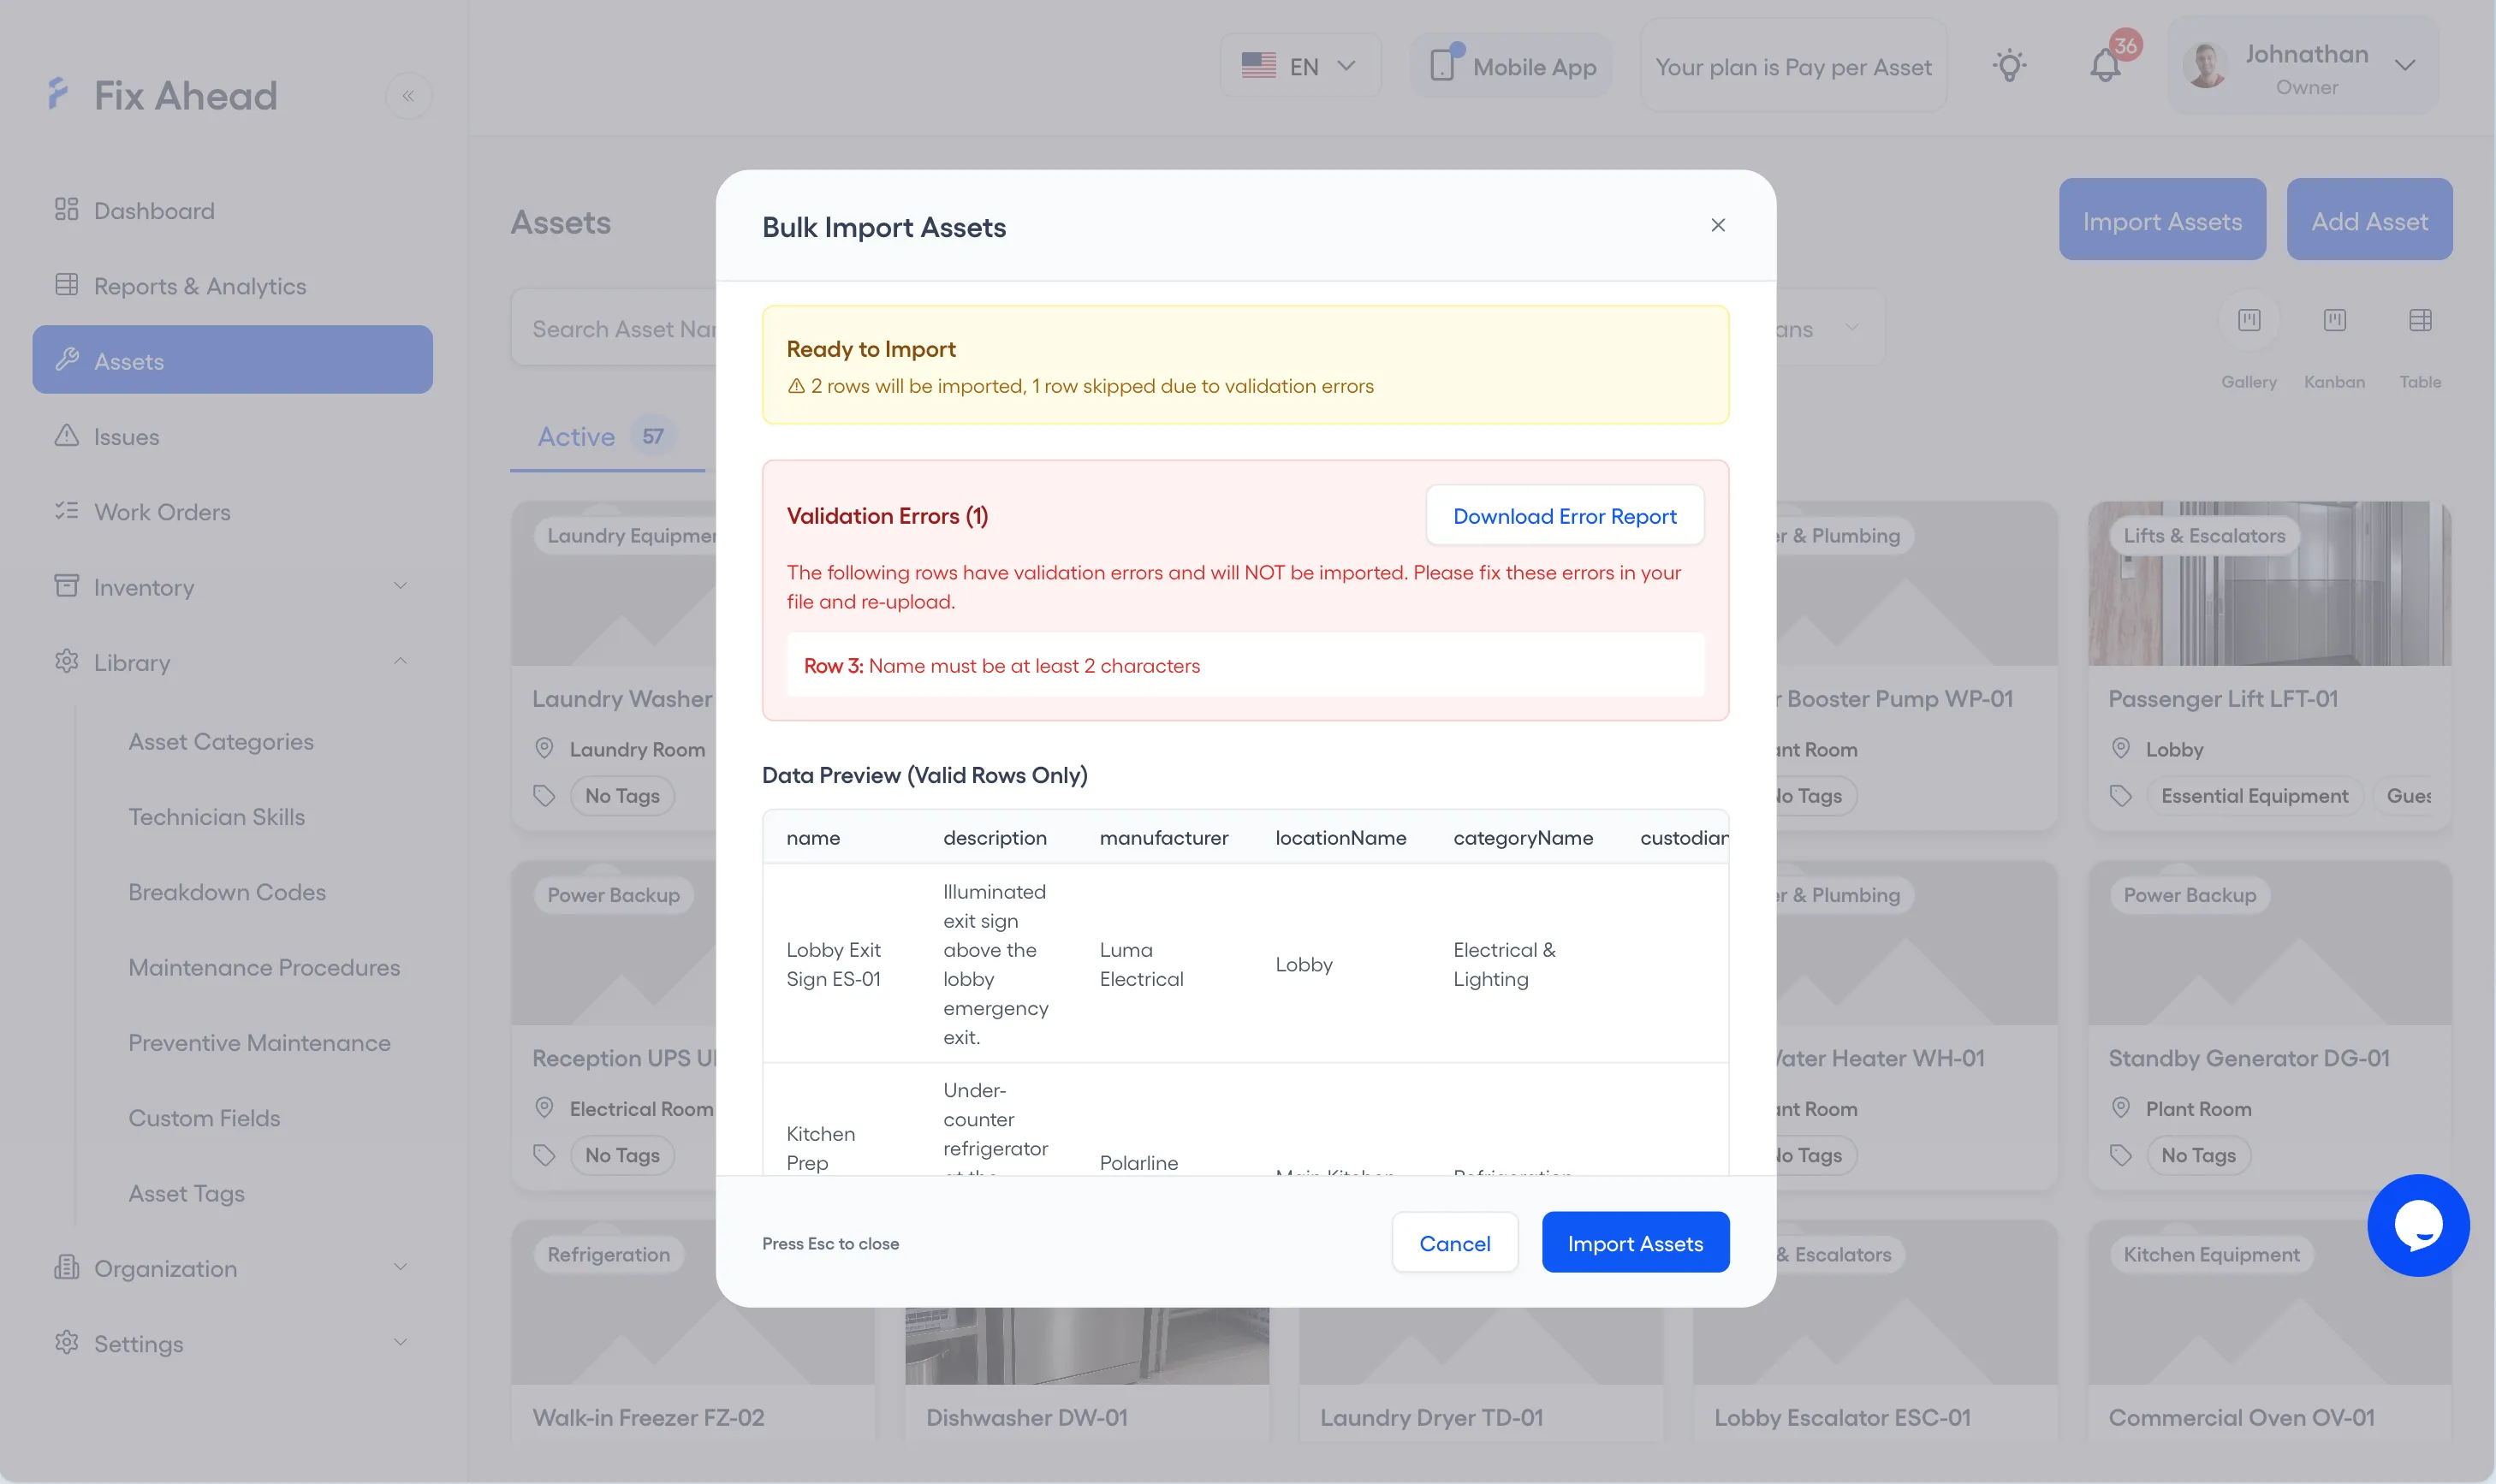Switch to Gallery view icon
The height and width of the screenshot is (1484, 2496).
coord(2249,321)
